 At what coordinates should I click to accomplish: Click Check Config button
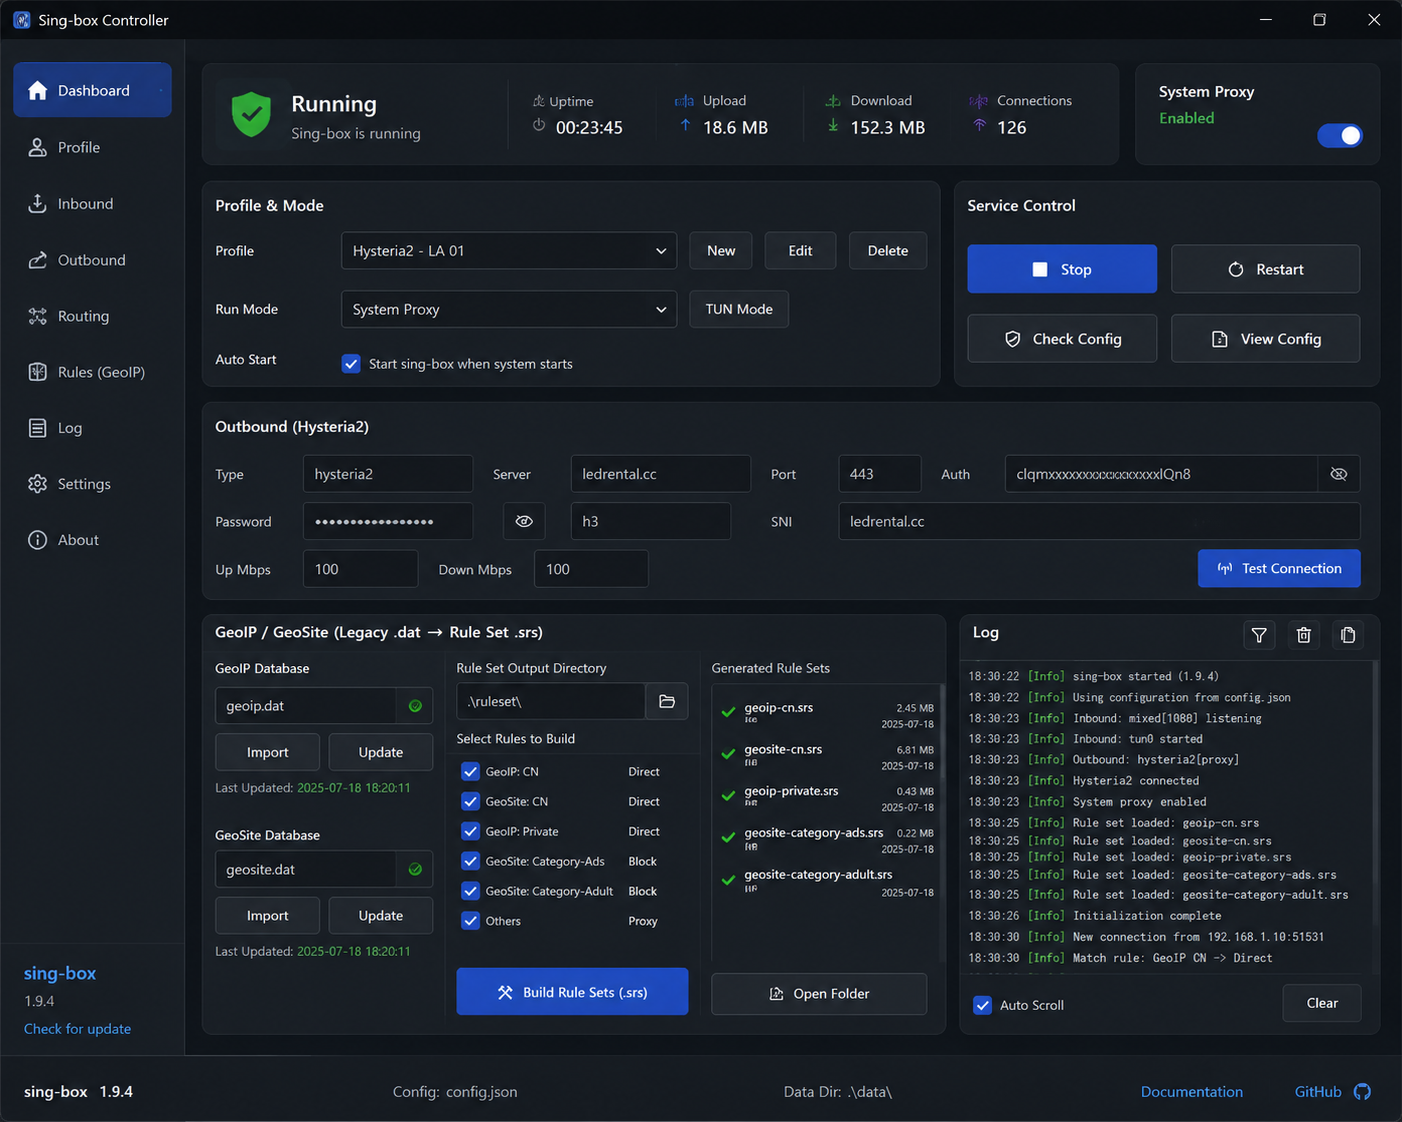pyautogui.click(x=1062, y=339)
